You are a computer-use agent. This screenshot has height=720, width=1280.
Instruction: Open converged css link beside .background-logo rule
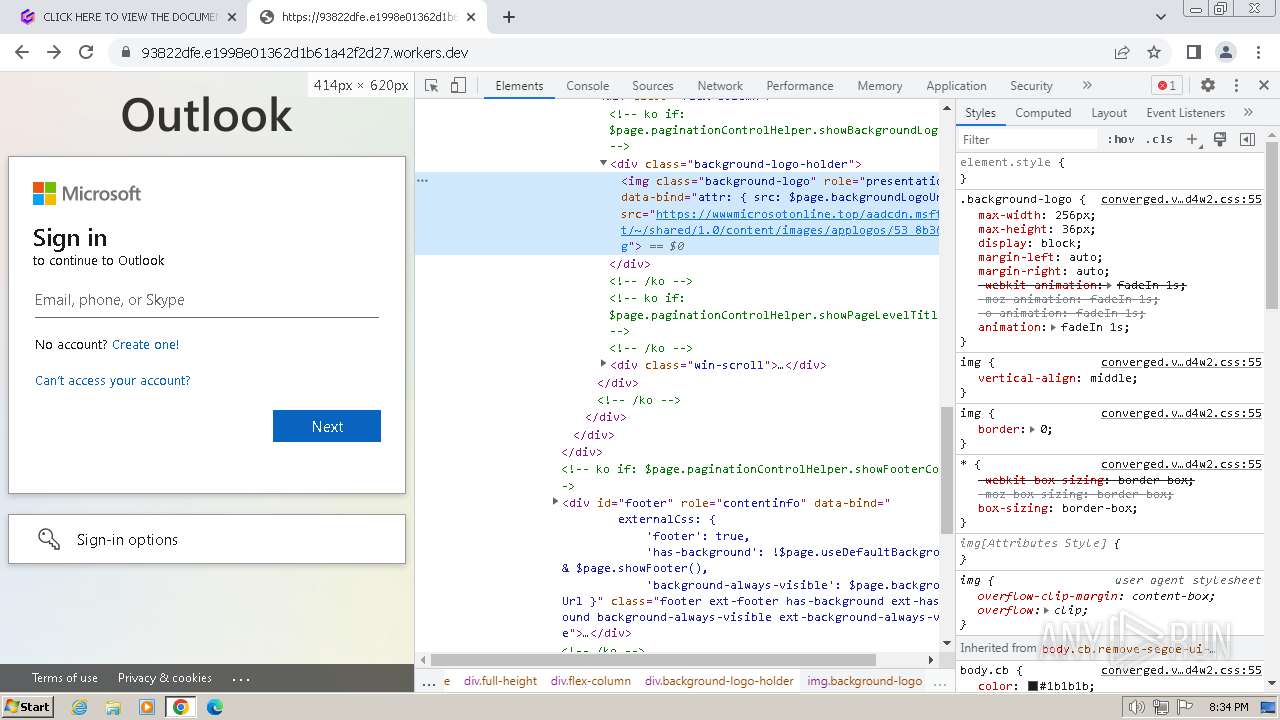pyautogui.click(x=1181, y=199)
